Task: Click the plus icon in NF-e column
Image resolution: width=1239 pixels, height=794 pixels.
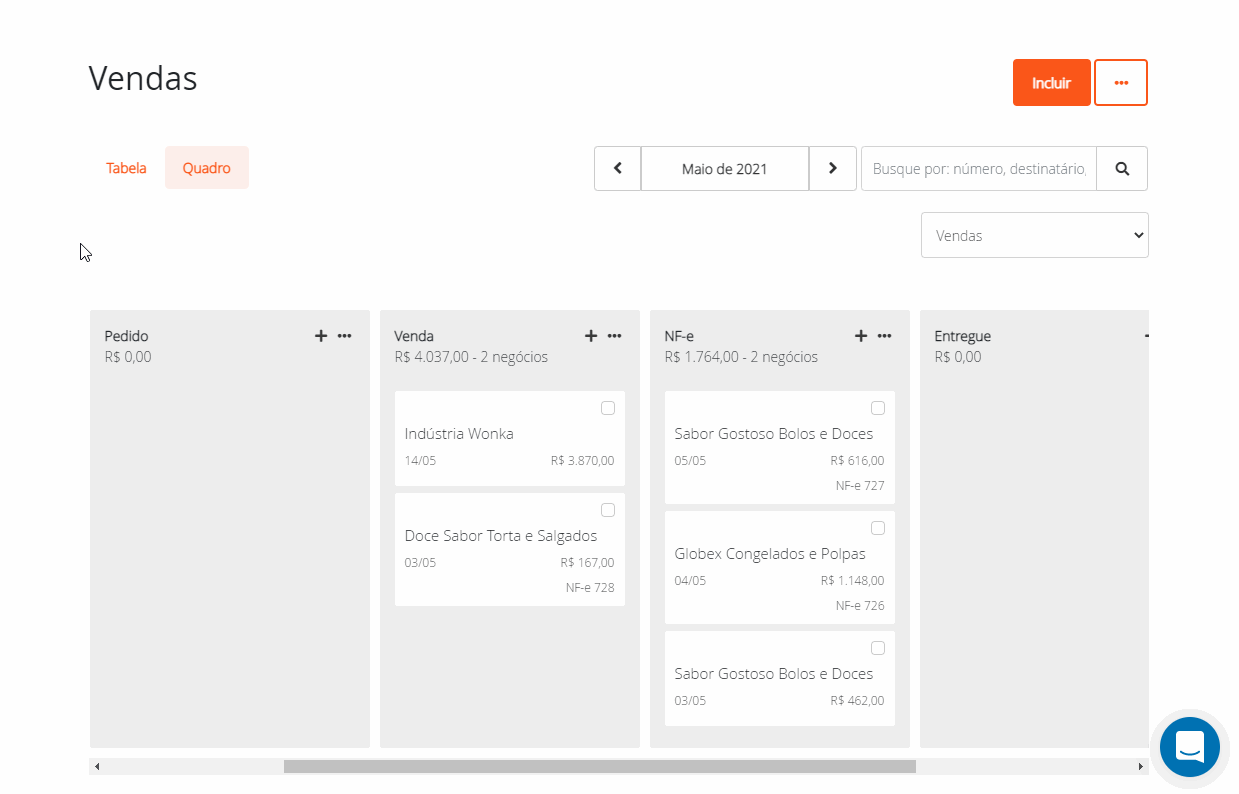Action: click(861, 336)
